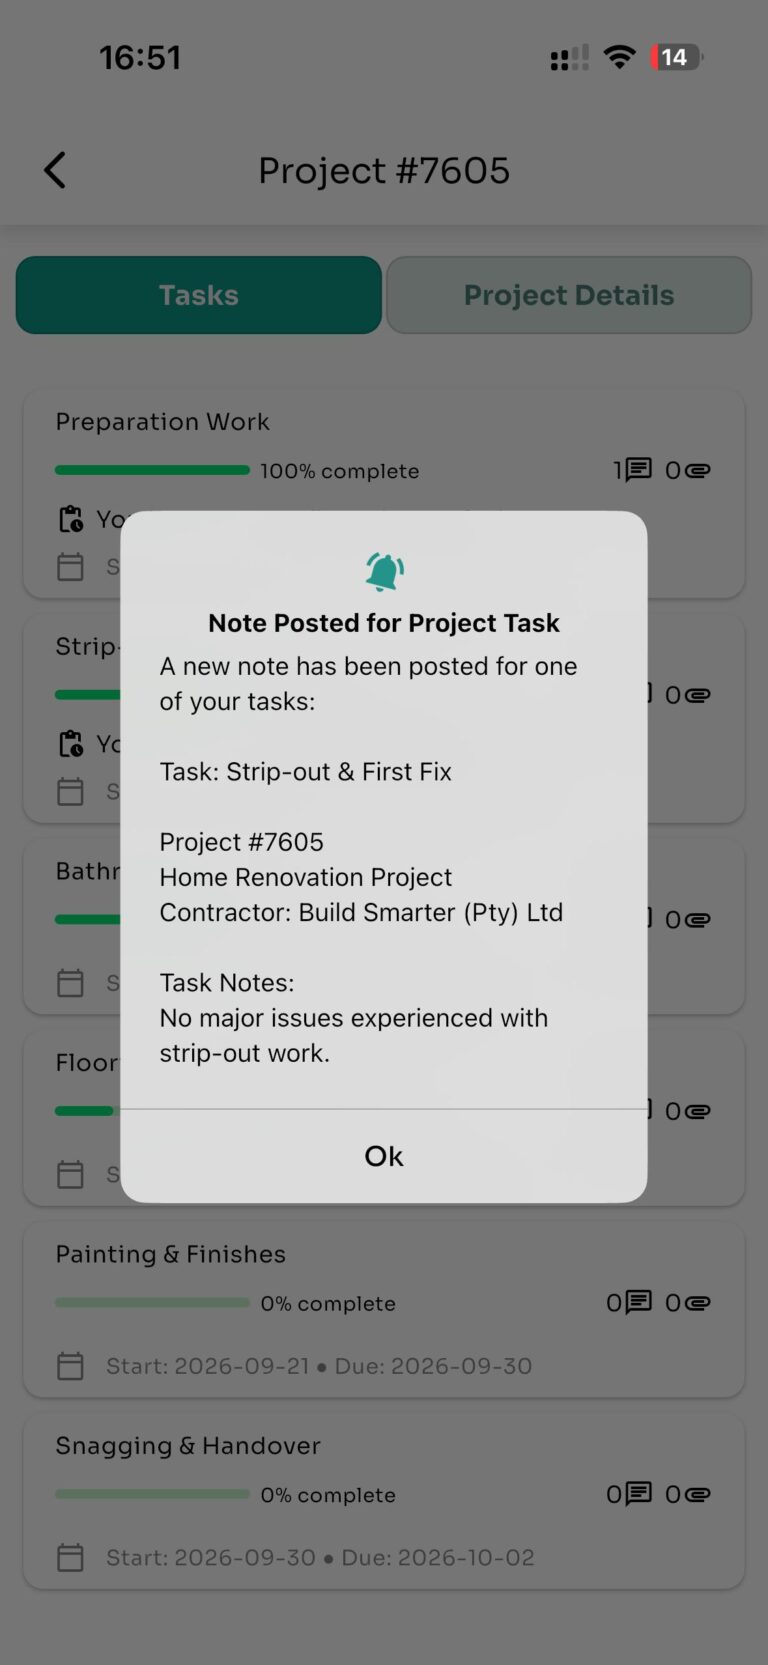This screenshot has height=1665, width=768.
Task: Click the battery indicator in status bar
Action: 677,57
